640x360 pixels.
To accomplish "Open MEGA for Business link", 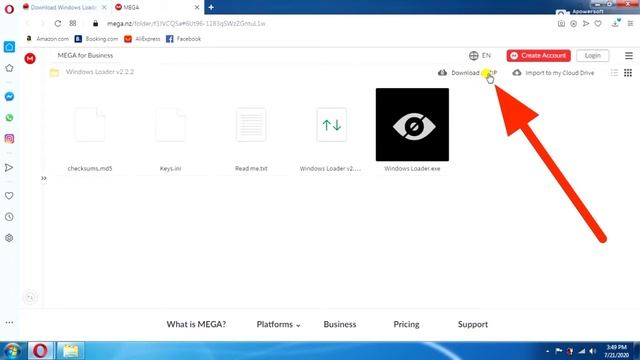I will coord(85,56).
